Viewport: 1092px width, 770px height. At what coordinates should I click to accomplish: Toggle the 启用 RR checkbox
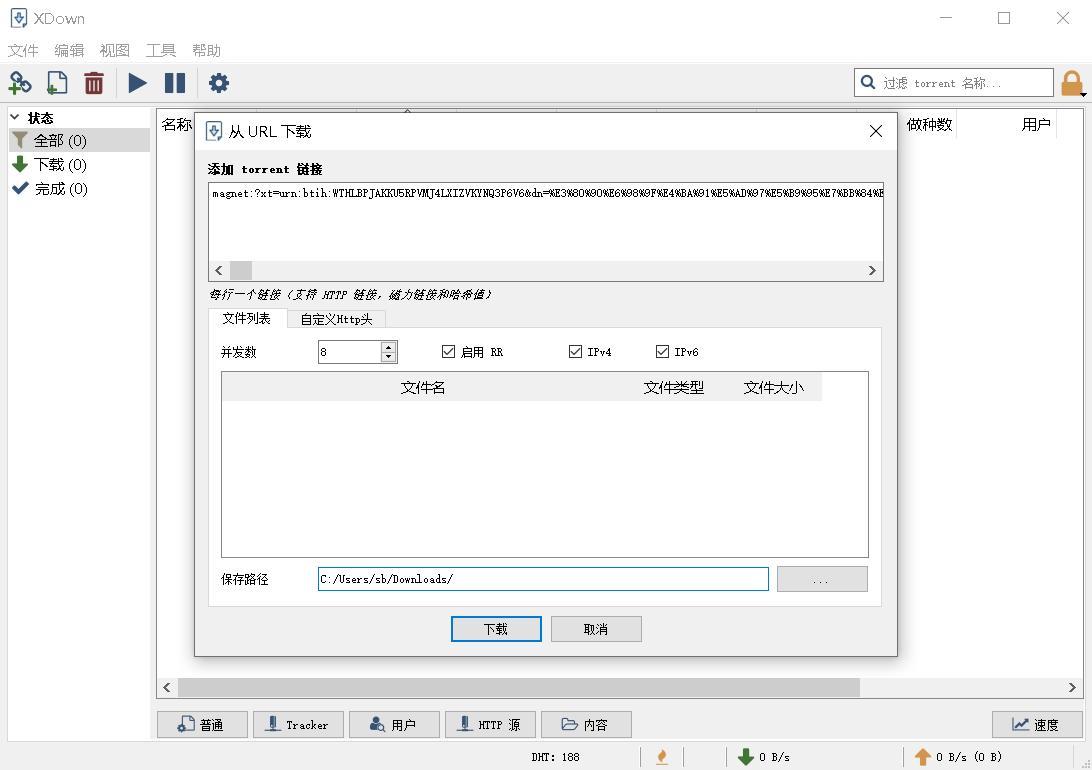449,352
